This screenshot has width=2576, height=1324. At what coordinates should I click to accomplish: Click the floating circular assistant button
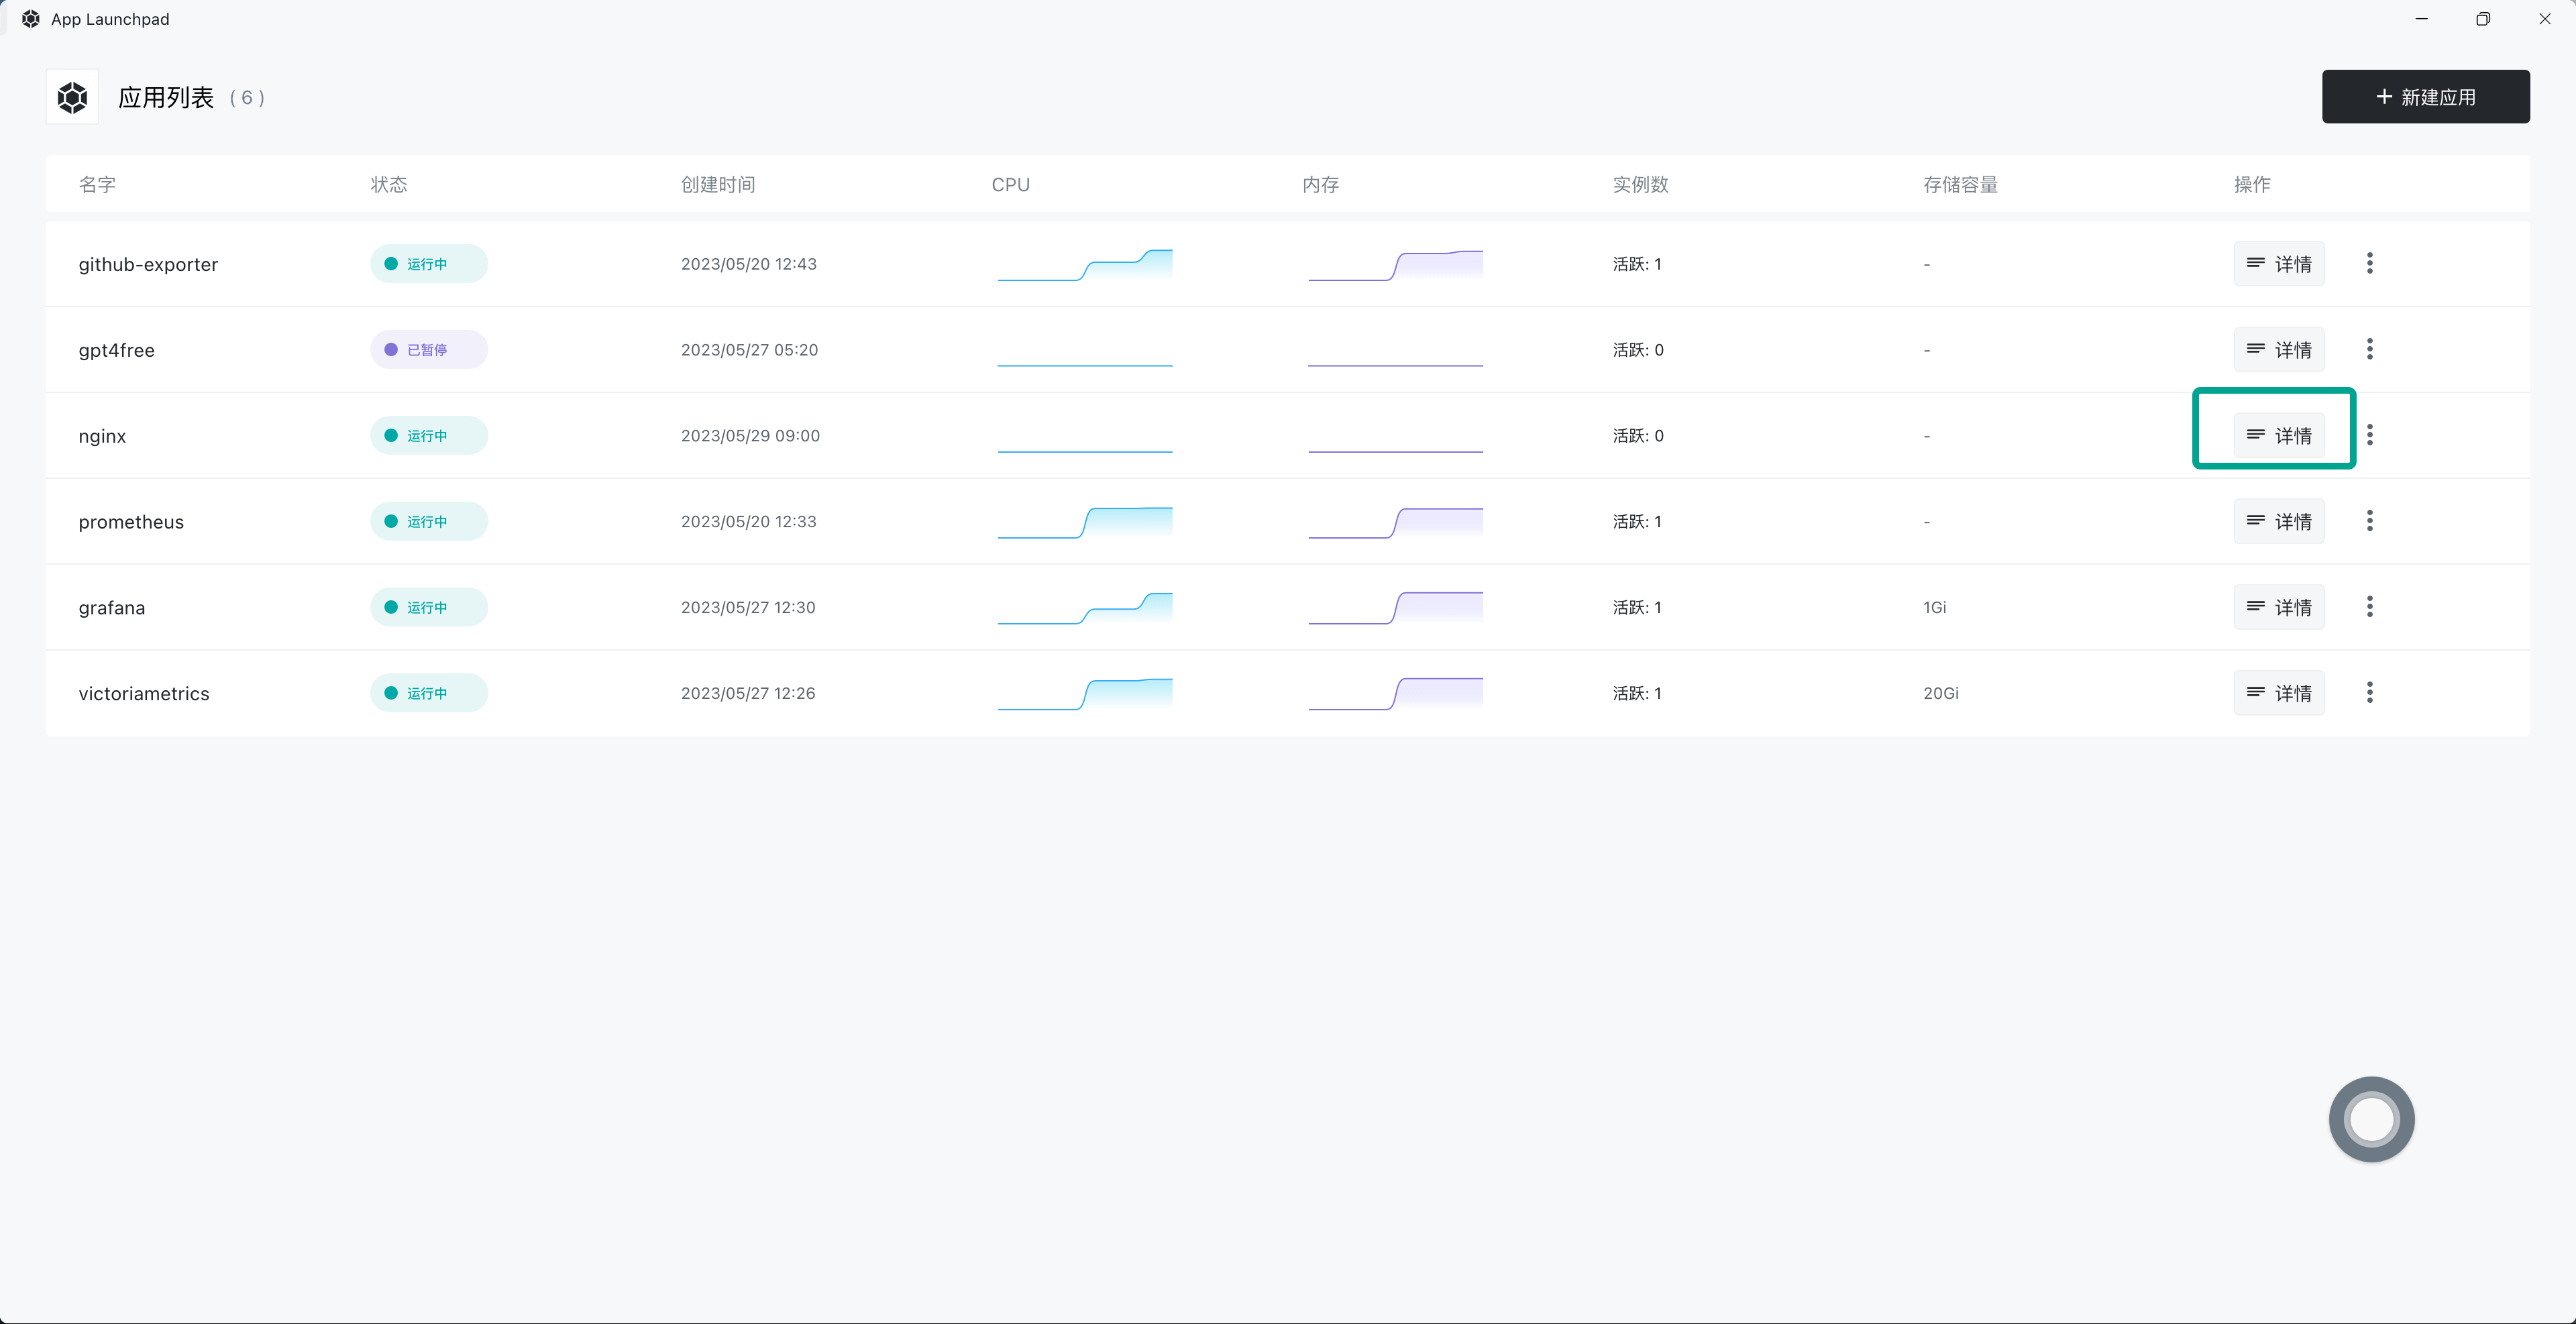pos(2371,1119)
